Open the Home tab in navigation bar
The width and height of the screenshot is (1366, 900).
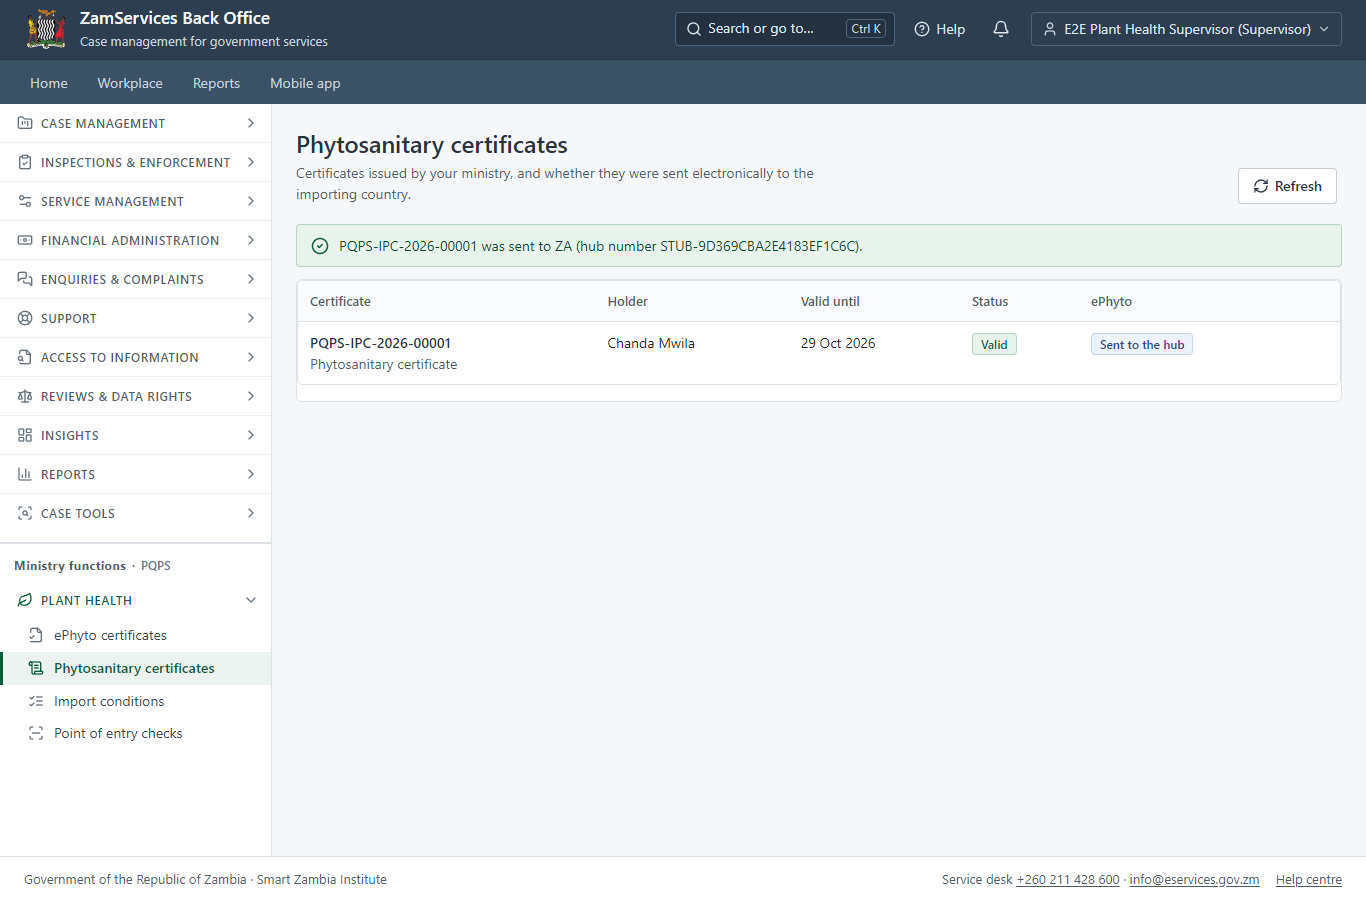(x=49, y=83)
